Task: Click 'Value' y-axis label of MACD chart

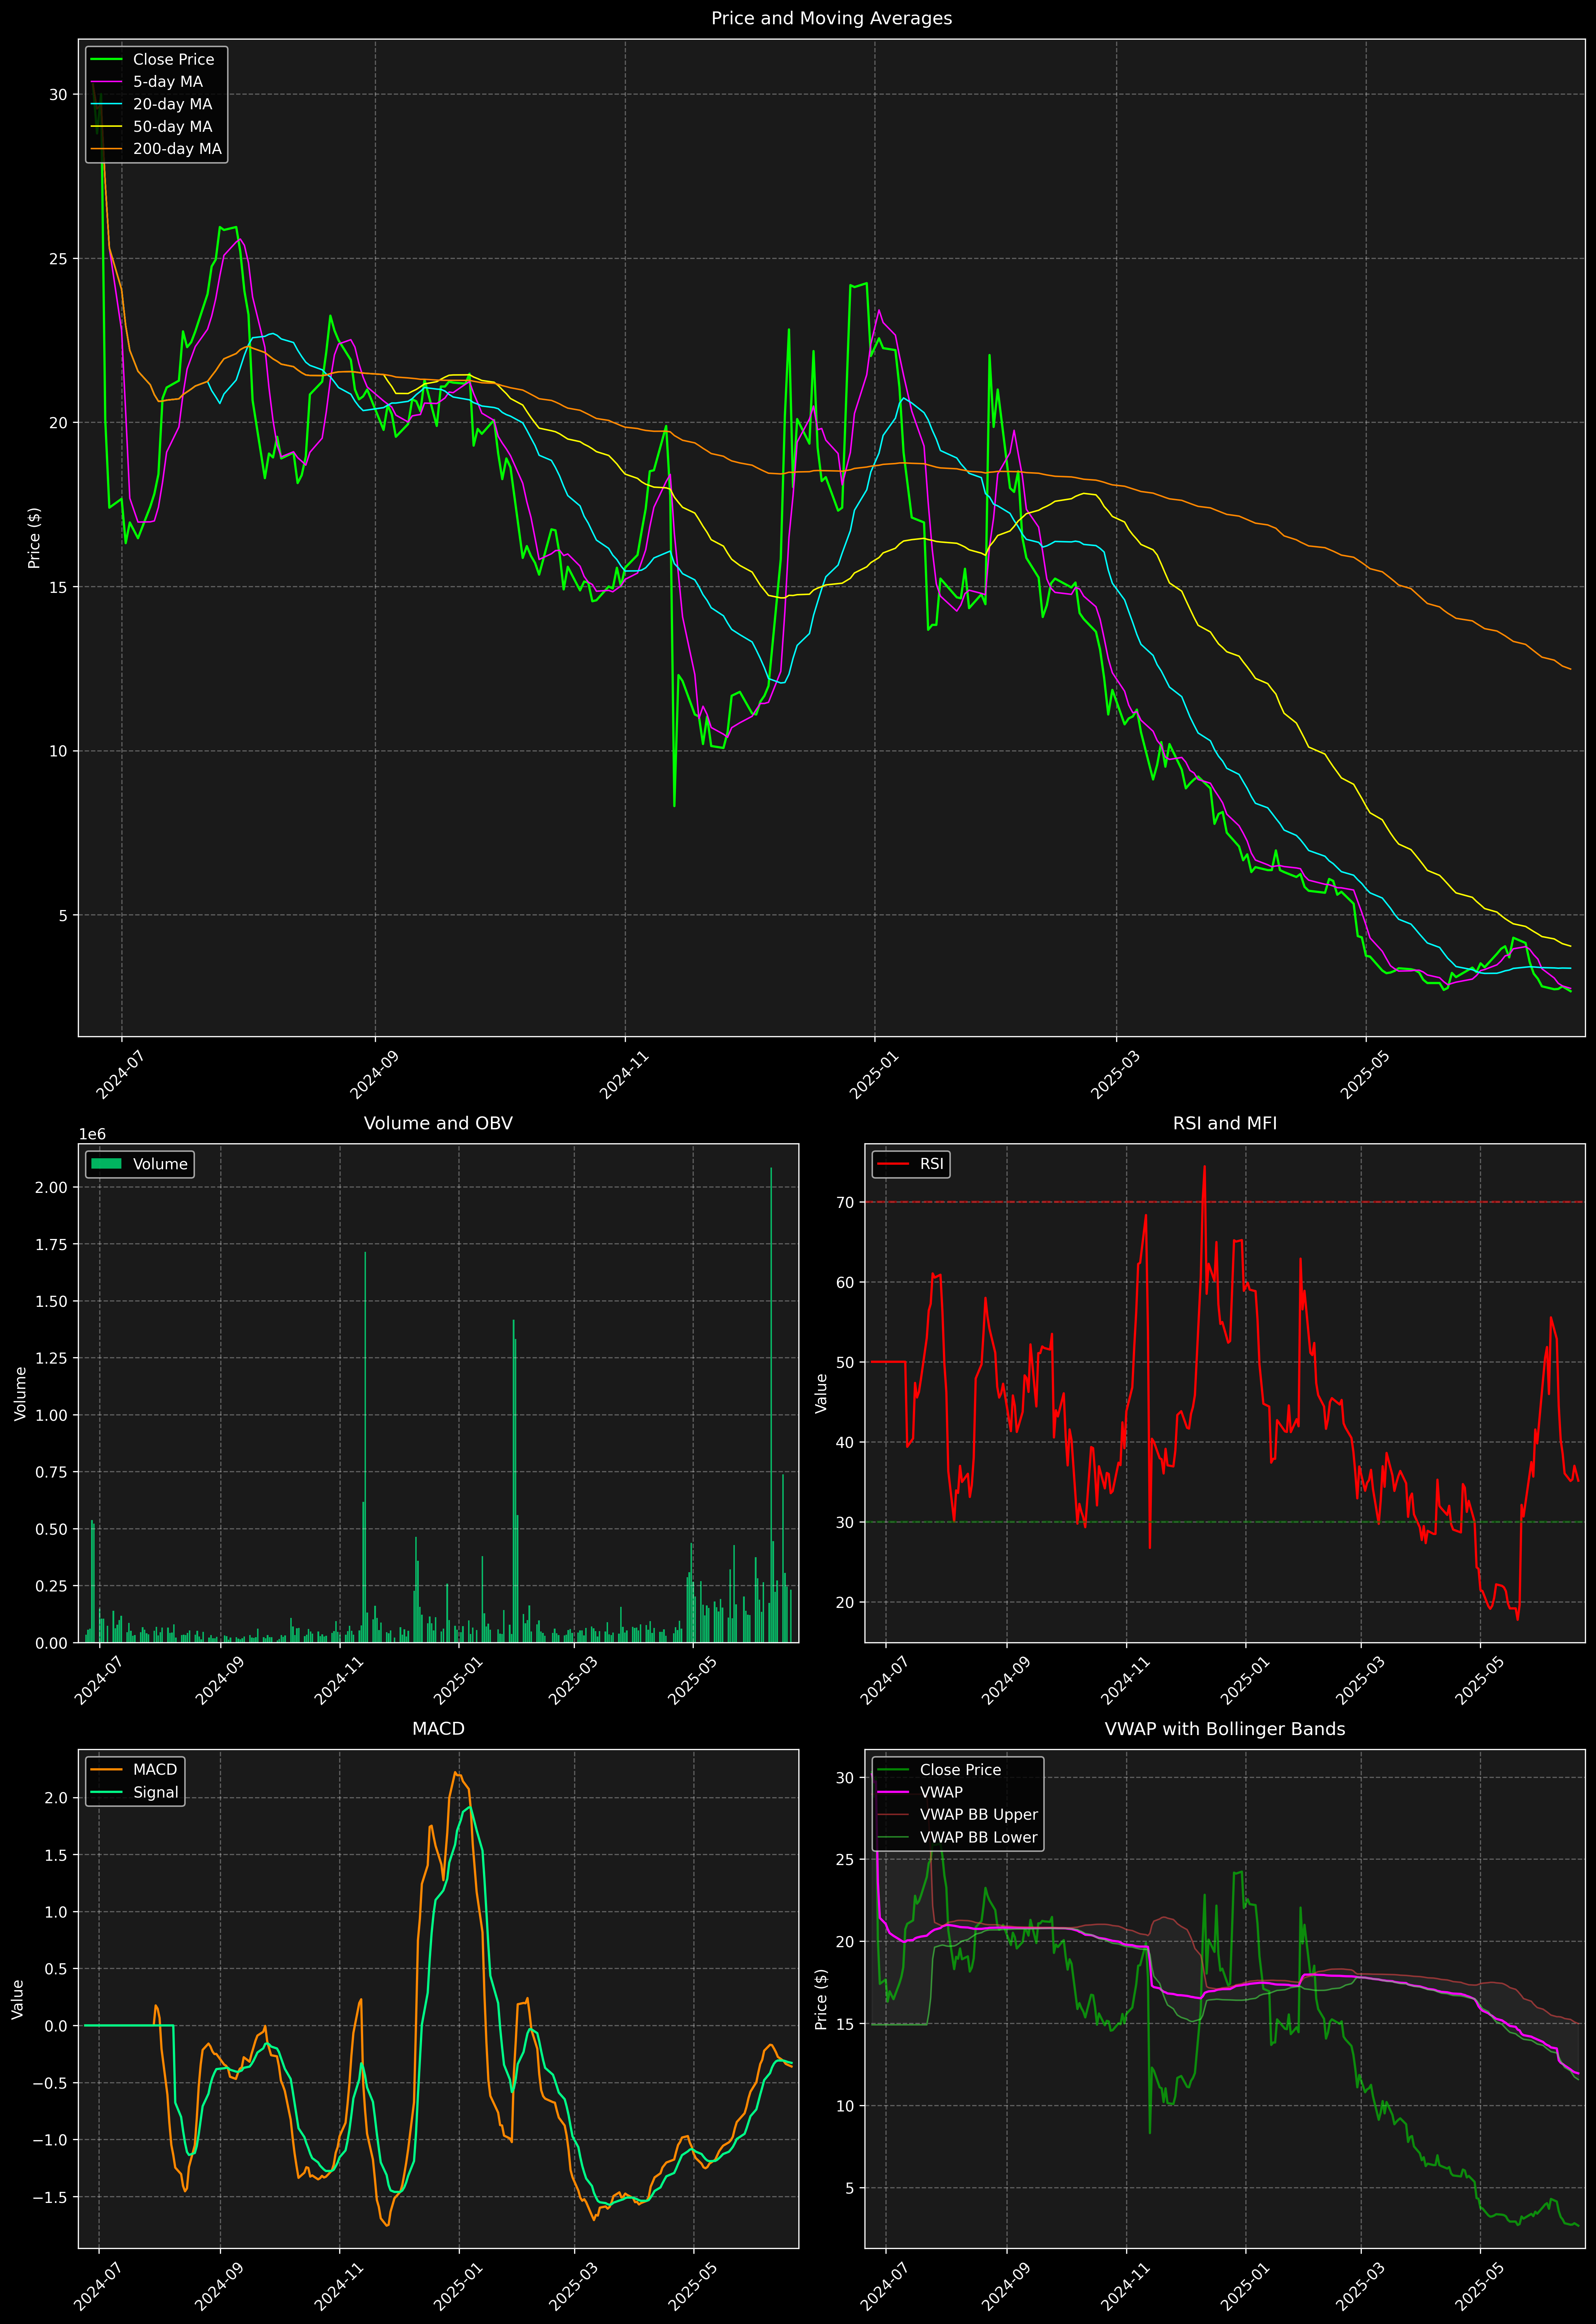Action: click(x=17, y=1999)
